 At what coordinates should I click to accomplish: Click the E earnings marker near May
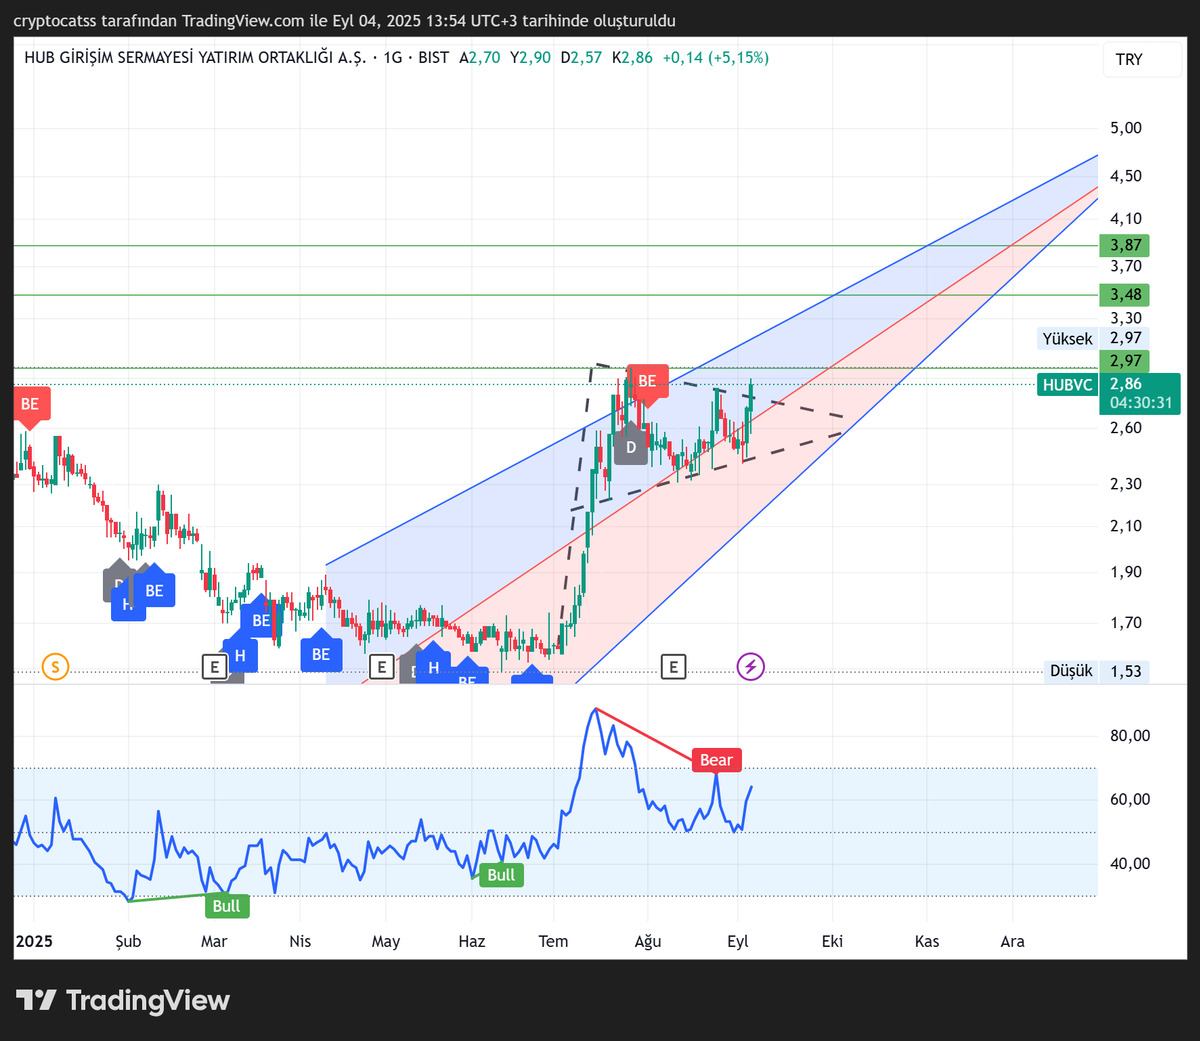pyautogui.click(x=381, y=666)
